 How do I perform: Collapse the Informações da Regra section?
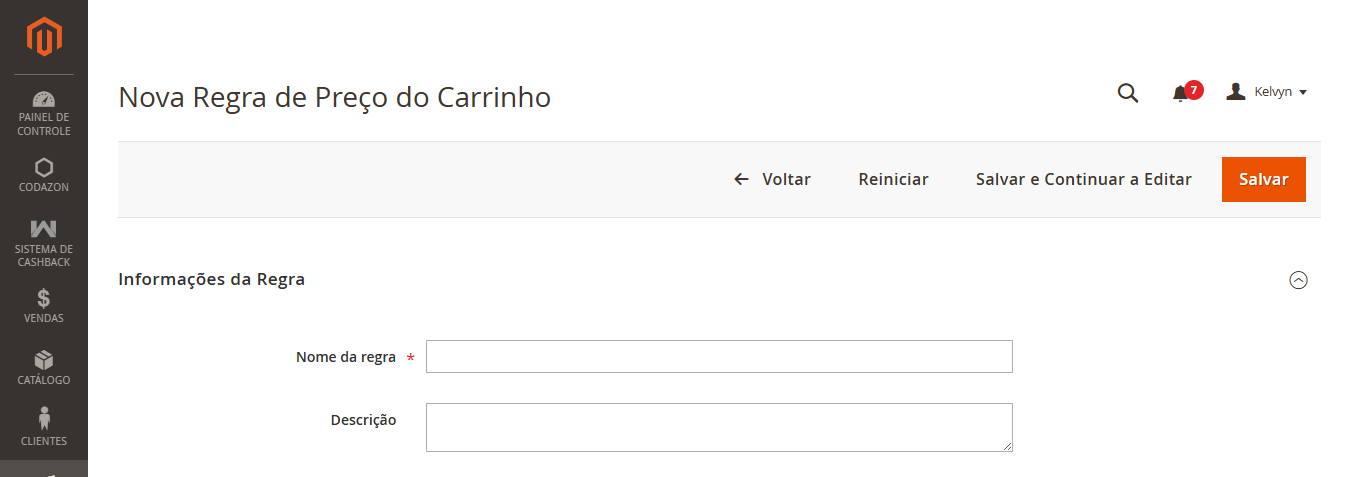click(1298, 280)
